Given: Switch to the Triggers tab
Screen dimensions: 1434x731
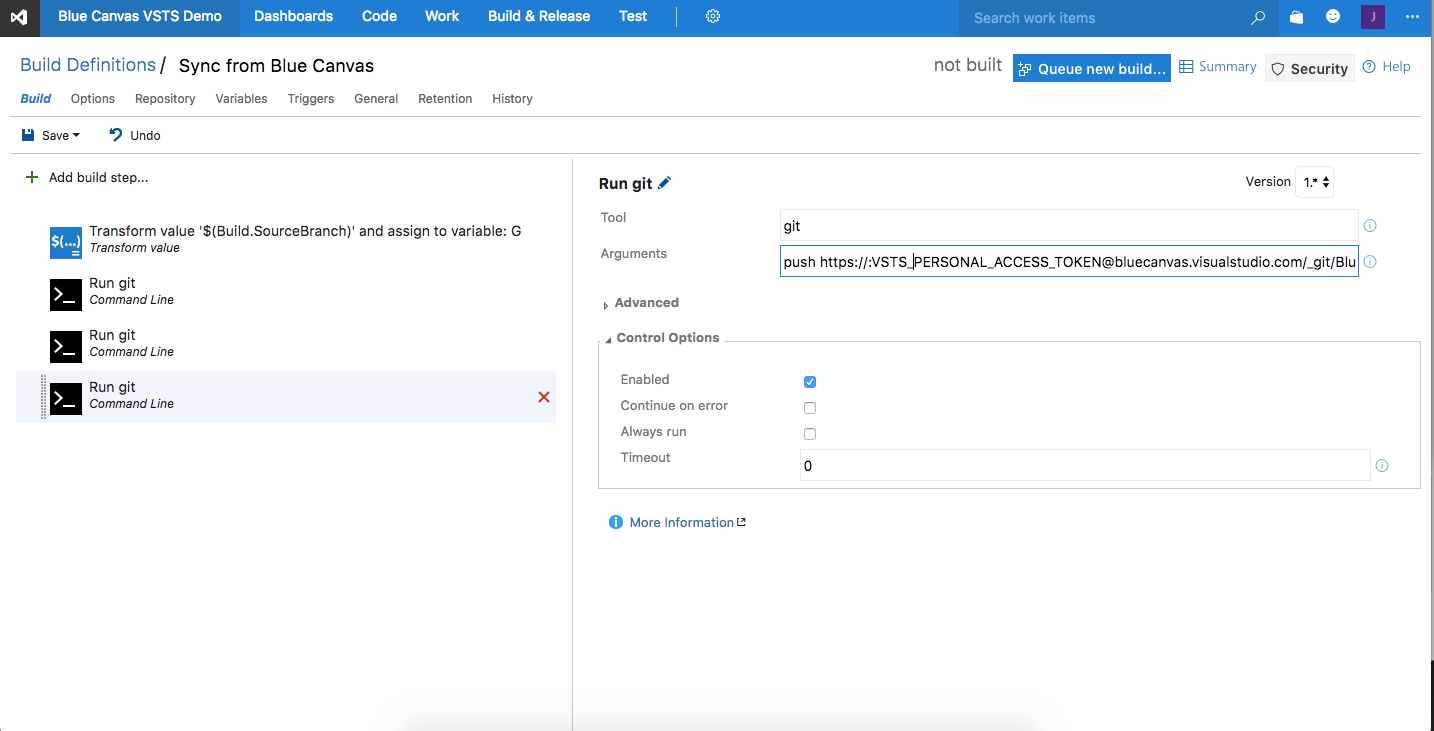Looking at the screenshot, I should click(311, 98).
